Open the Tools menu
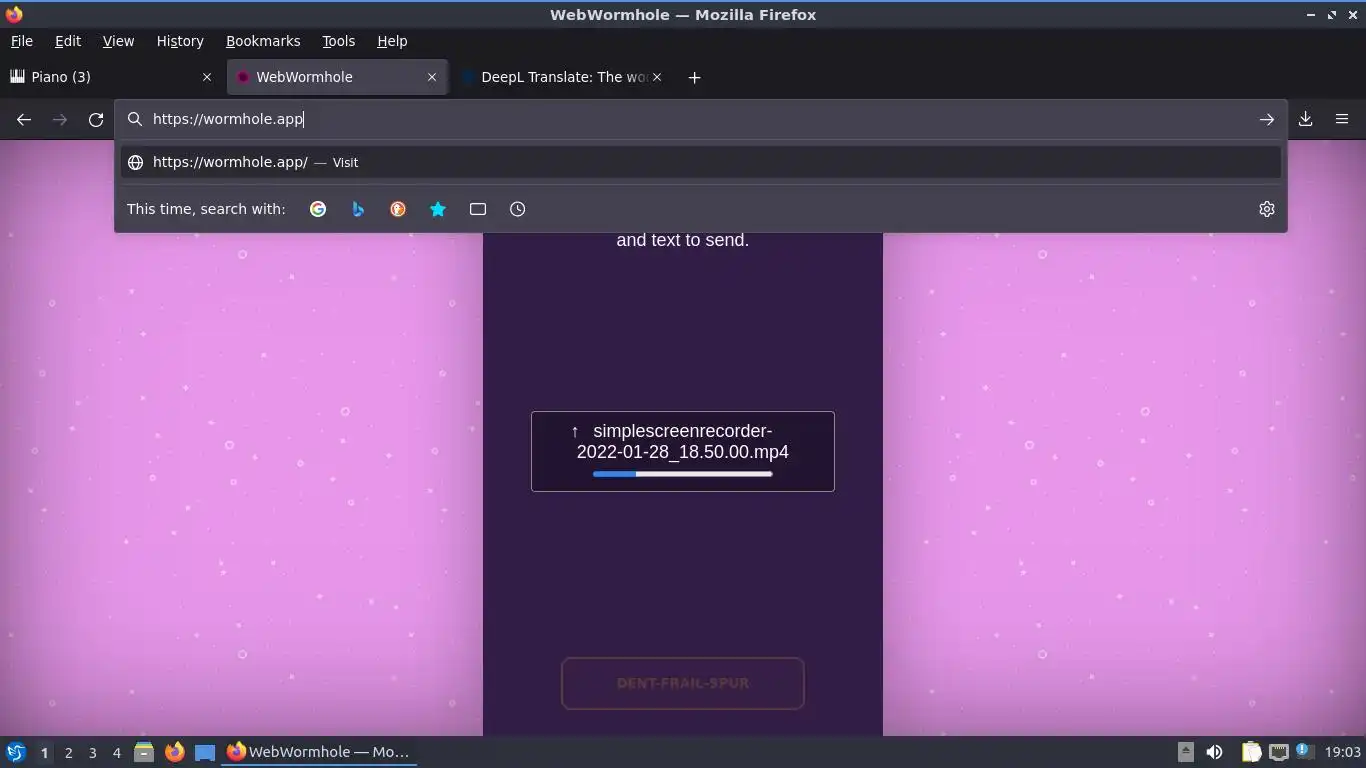The width and height of the screenshot is (1366, 768). 338,41
